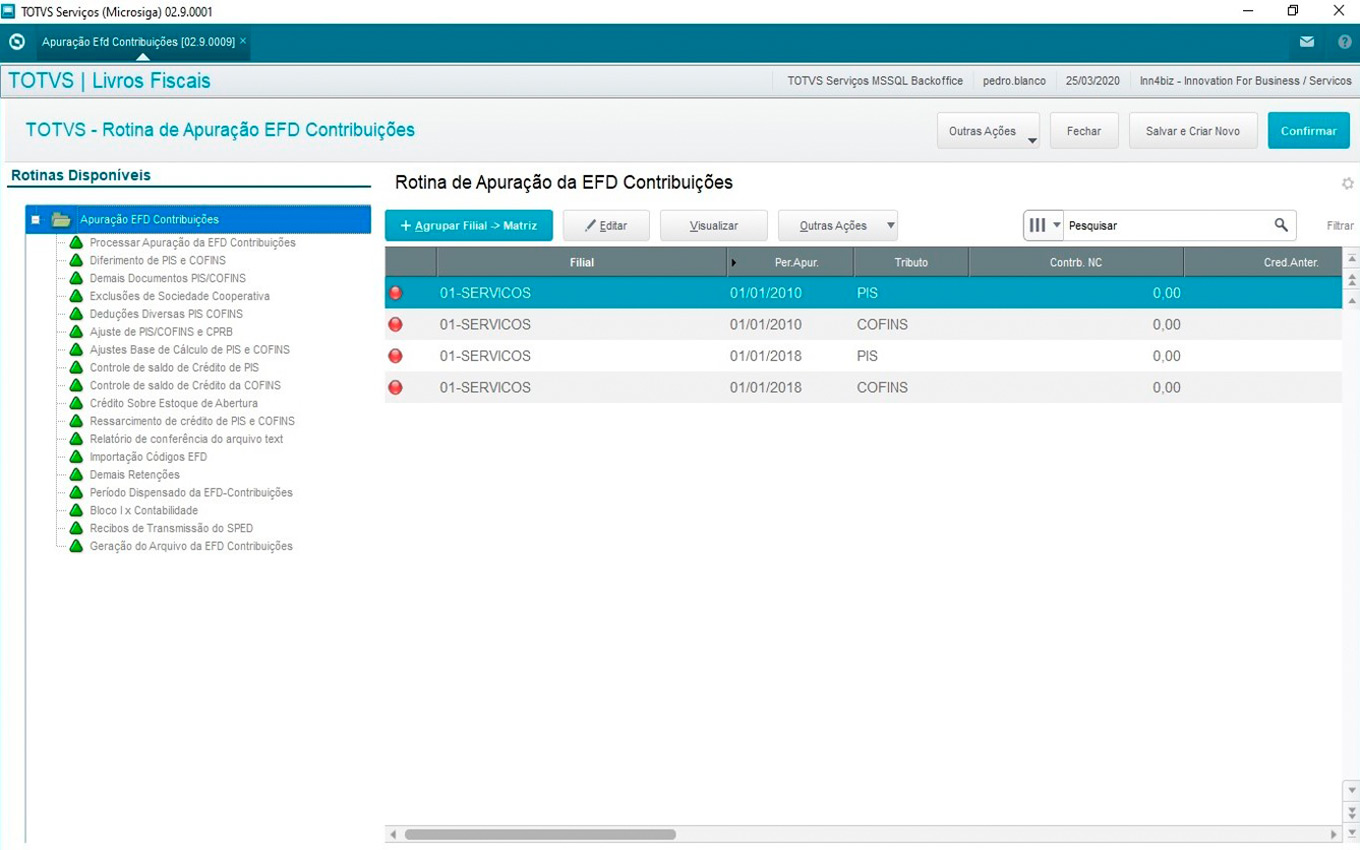Screen dimensions: 1360x850
Task: Click the magnifier search icon
Action: click(1281, 225)
